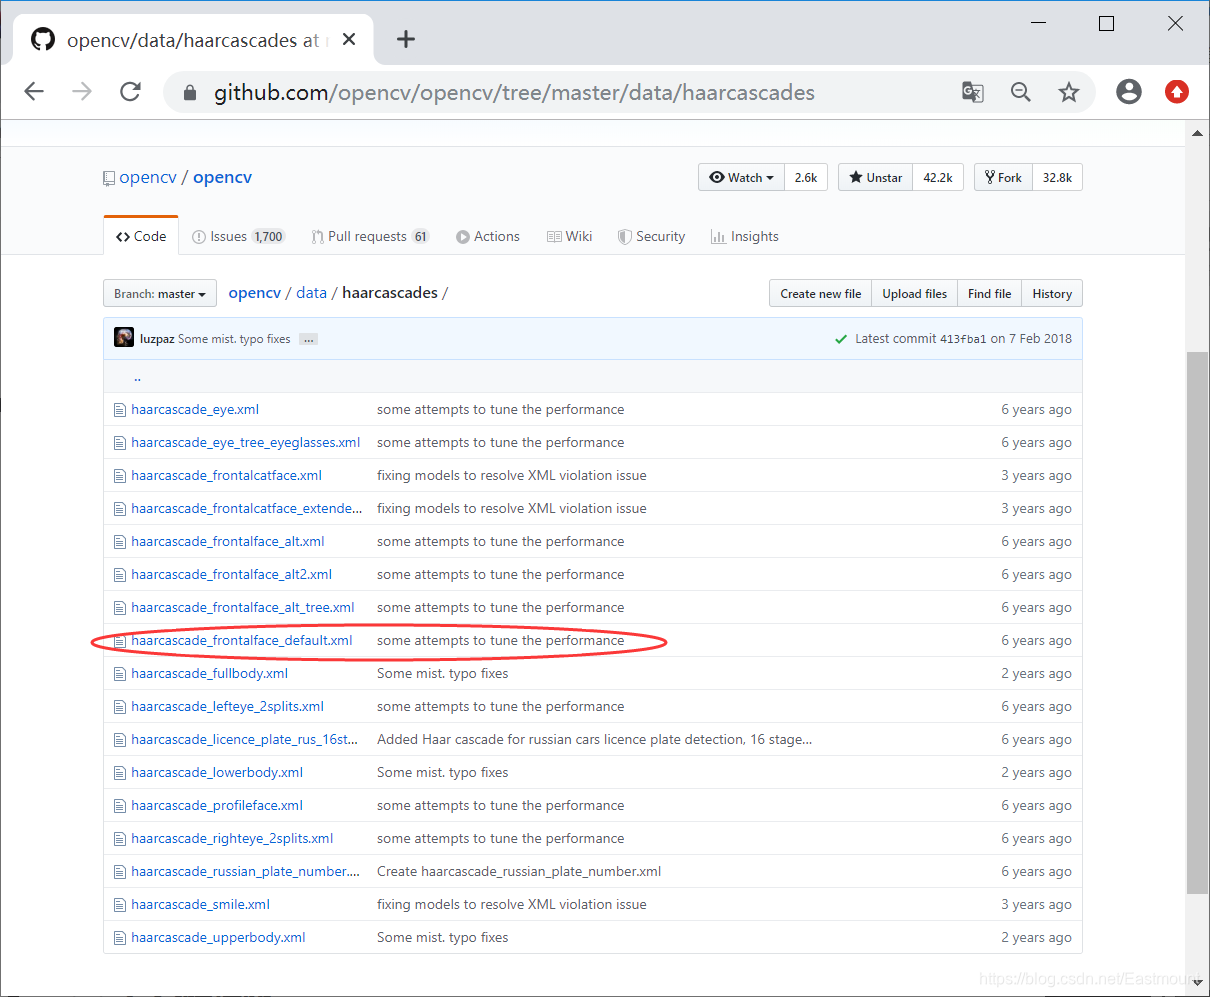Screen dimensions: 1210x997
Task: Open haarcascade_lowerbody.xml
Action: 217,773
